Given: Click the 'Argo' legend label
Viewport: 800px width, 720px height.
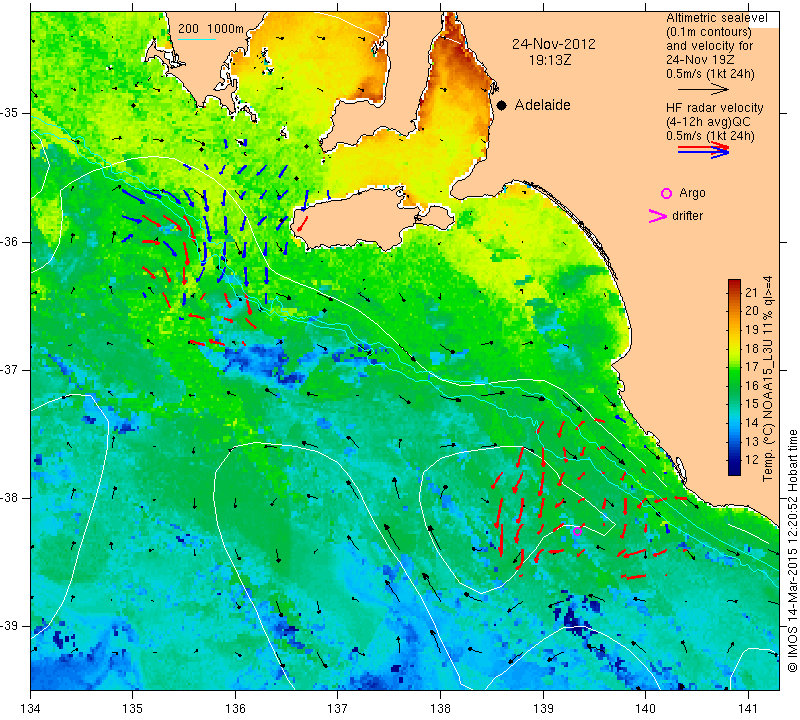Looking at the screenshot, I should point(692,193).
